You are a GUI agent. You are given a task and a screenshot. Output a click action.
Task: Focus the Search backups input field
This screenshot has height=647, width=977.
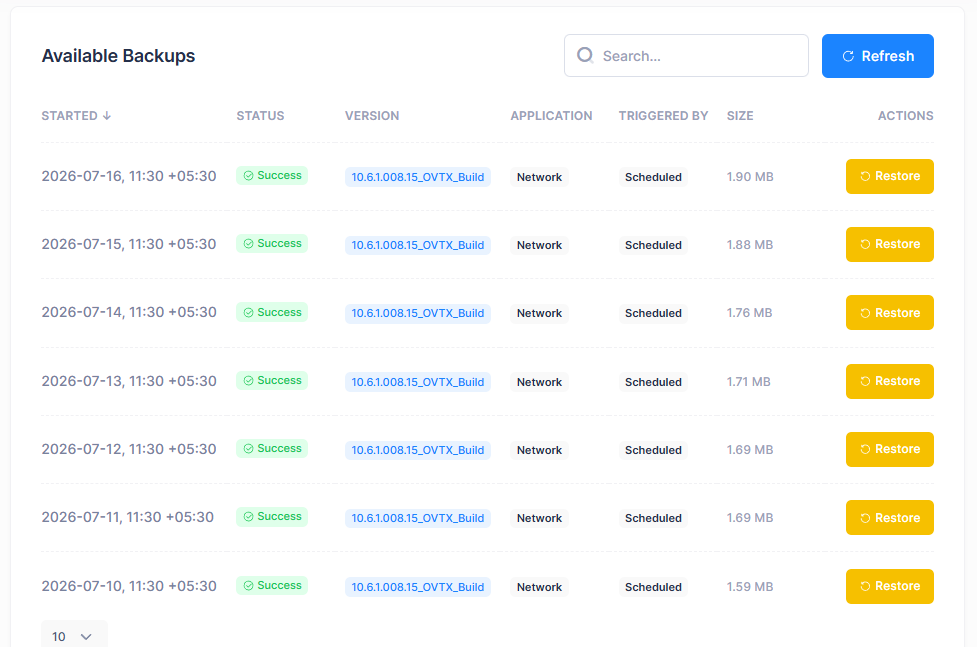[x=686, y=55]
